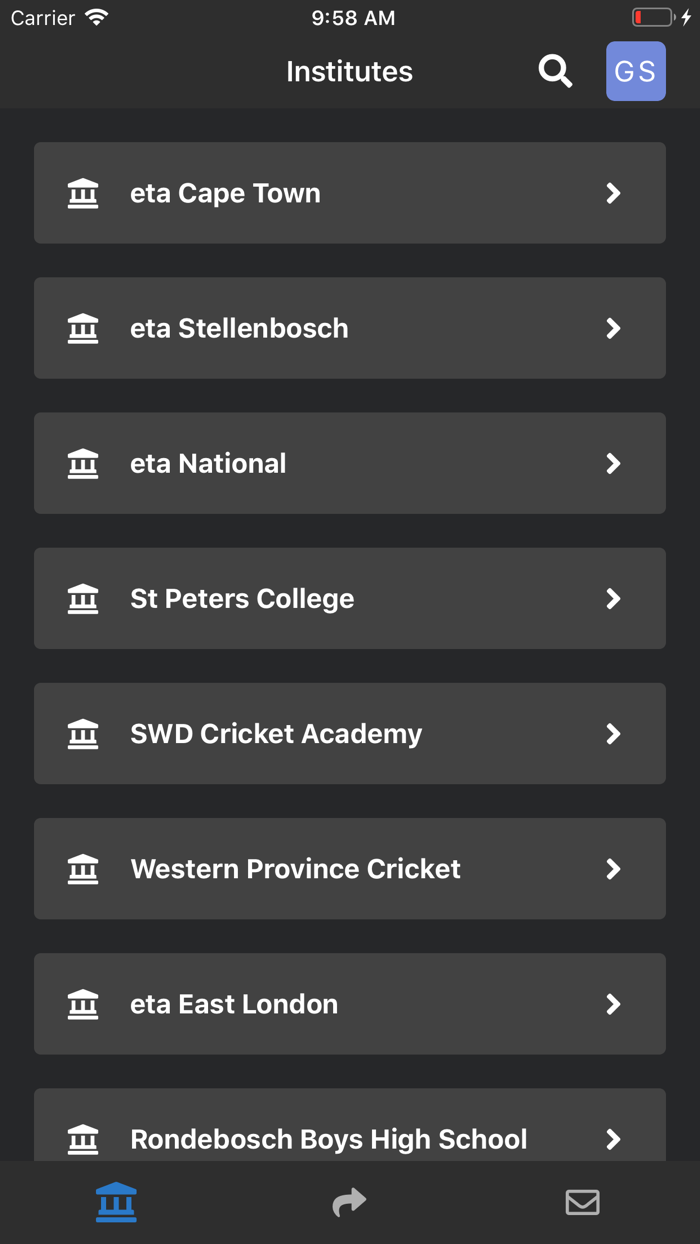Viewport: 700px width, 1244px height.
Task: Tap the Wi-Fi icon in the status bar
Action: (x=95, y=16)
